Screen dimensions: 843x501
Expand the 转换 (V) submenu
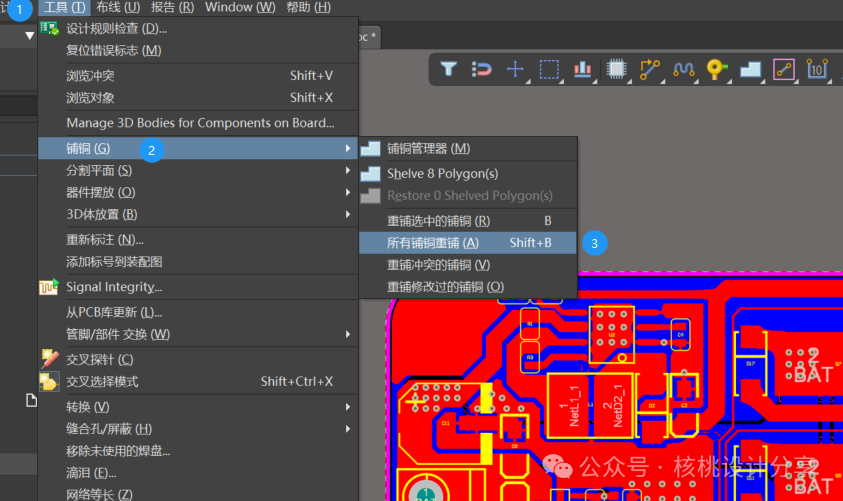tap(198, 407)
